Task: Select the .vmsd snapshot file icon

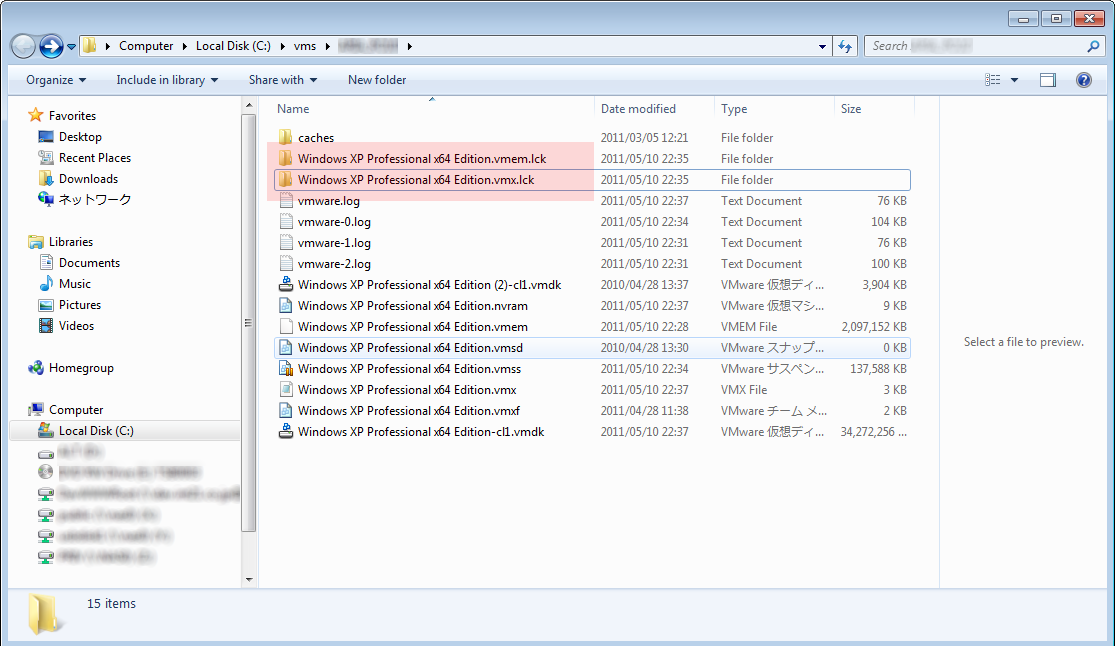Action: pyautogui.click(x=286, y=348)
